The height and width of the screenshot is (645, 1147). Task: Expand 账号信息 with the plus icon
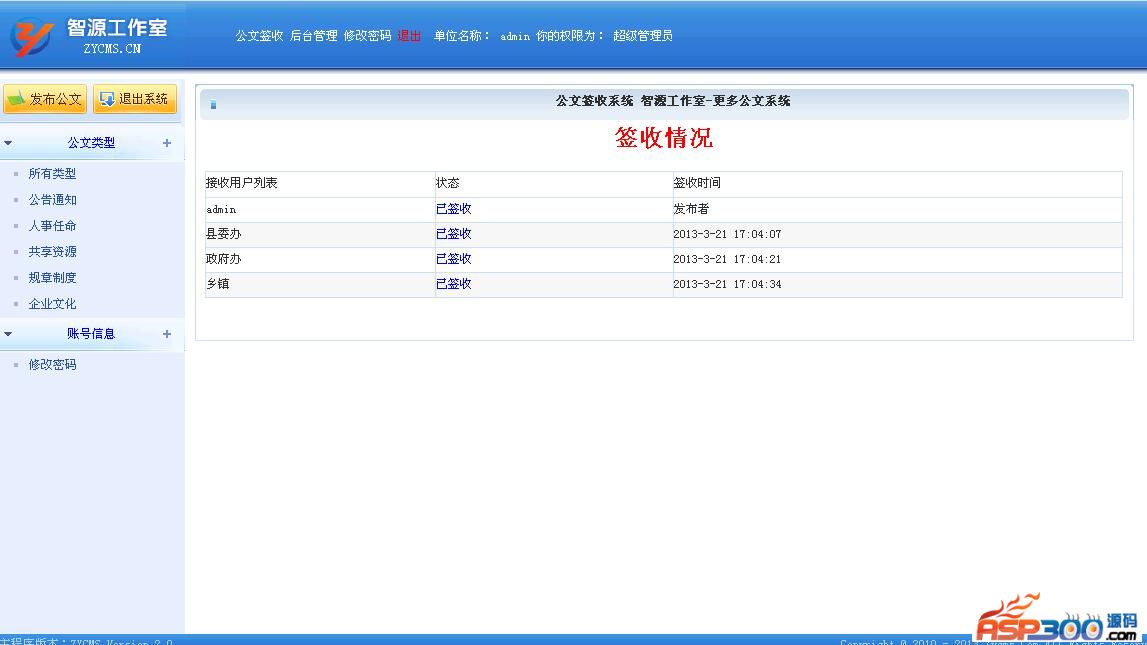coord(167,334)
